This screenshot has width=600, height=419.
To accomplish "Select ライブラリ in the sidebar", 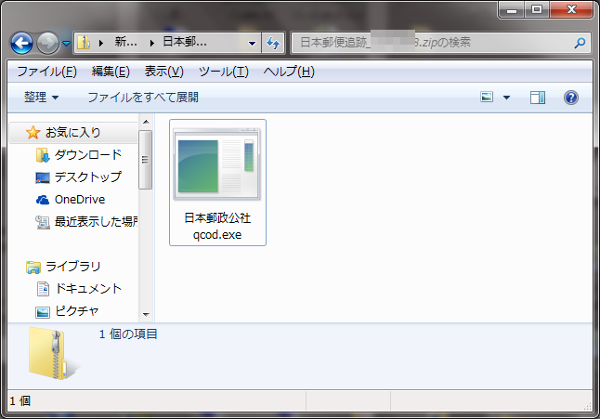I will click(x=73, y=266).
